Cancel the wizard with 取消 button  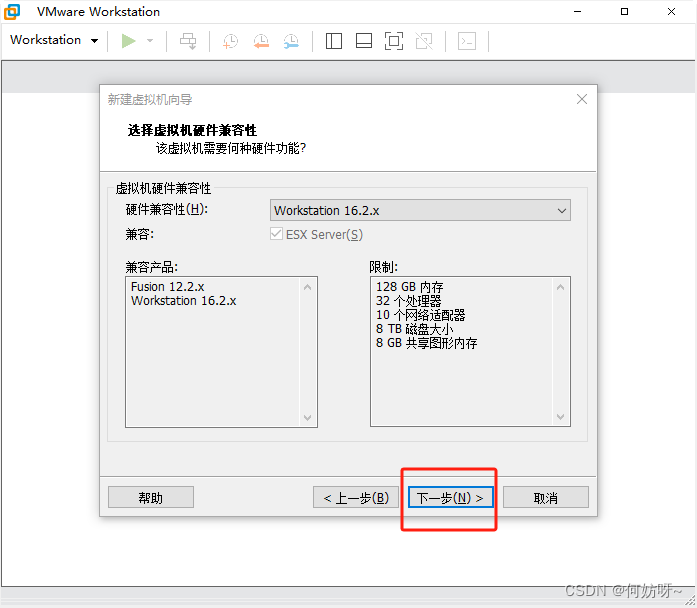(546, 497)
